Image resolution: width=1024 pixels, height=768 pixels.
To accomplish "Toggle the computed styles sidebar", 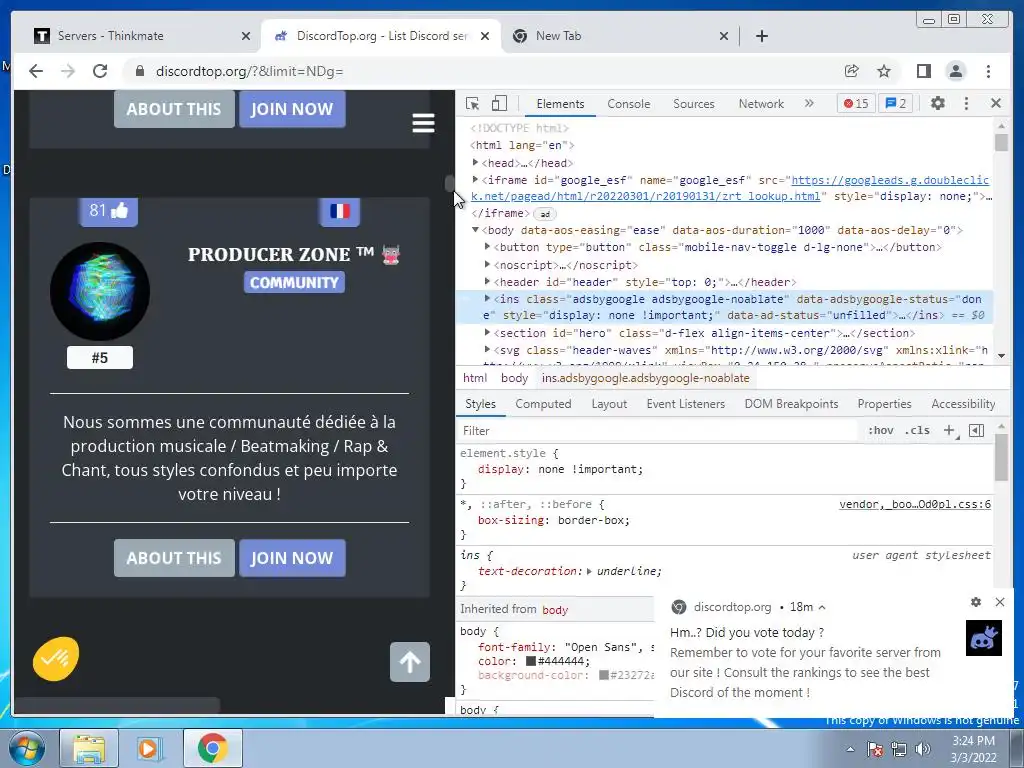I will coord(976,430).
